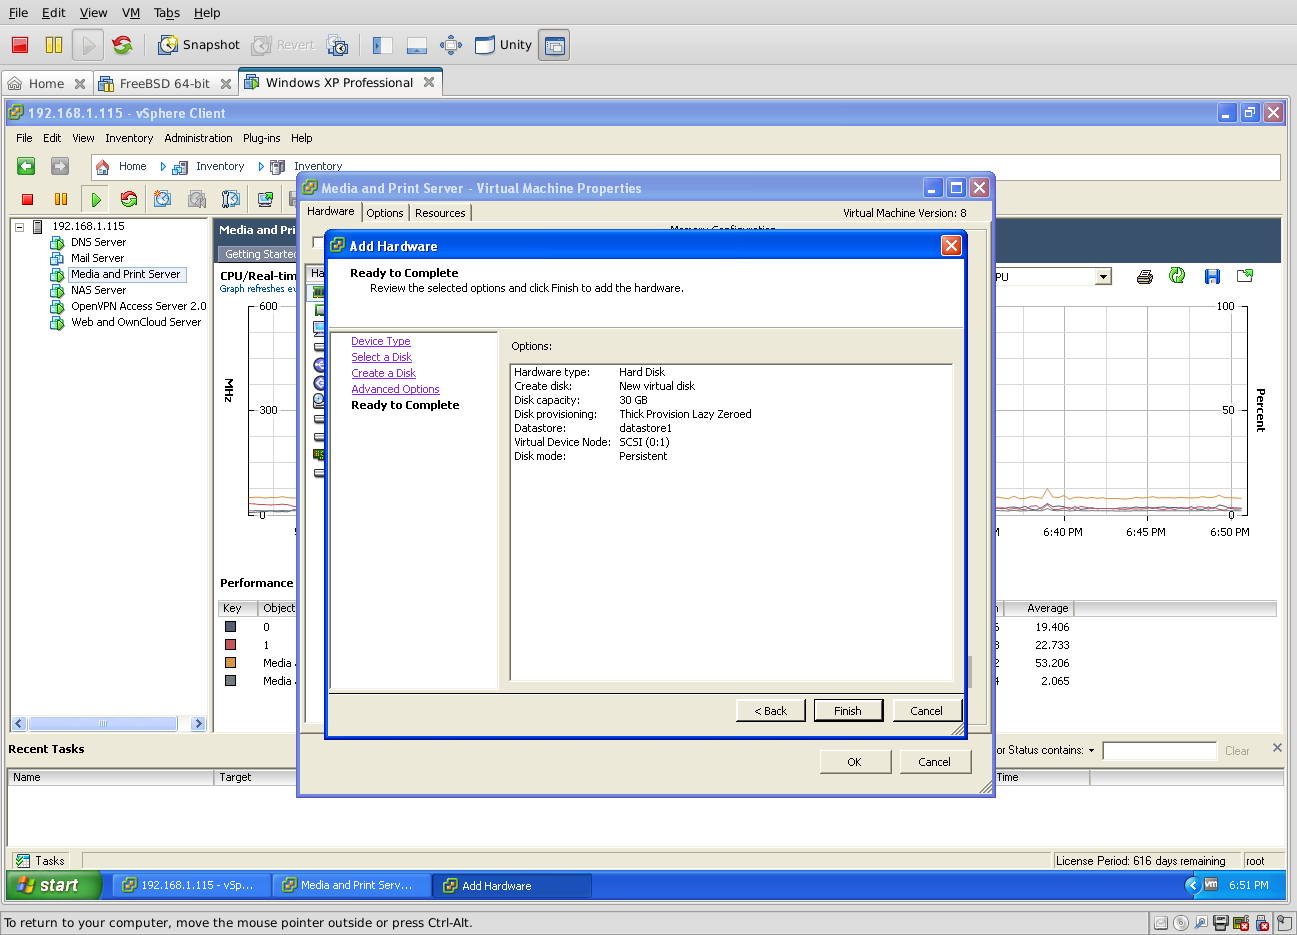Screen dimensions: 1297x935
Task: Cancel the Add Hardware wizard
Action: (x=926, y=710)
